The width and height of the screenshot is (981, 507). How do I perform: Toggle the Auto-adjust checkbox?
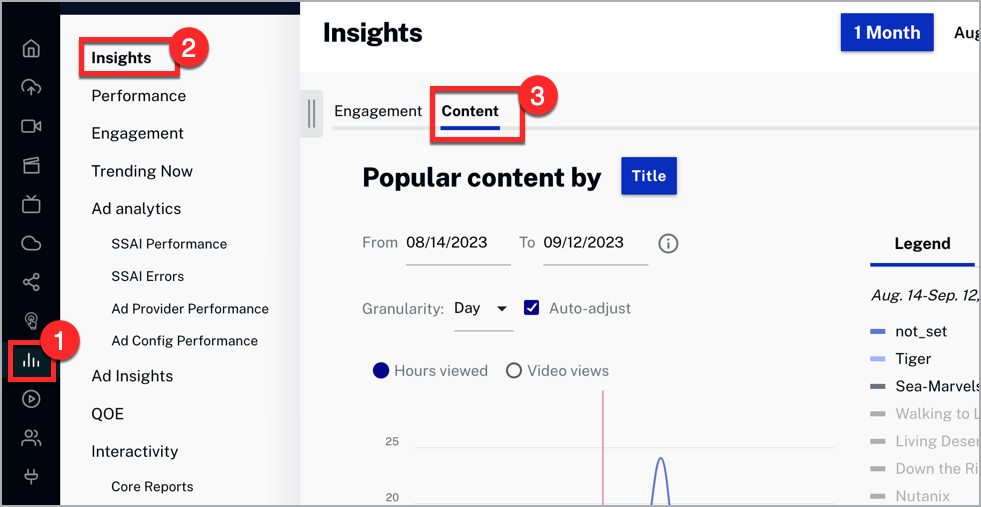(532, 308)
